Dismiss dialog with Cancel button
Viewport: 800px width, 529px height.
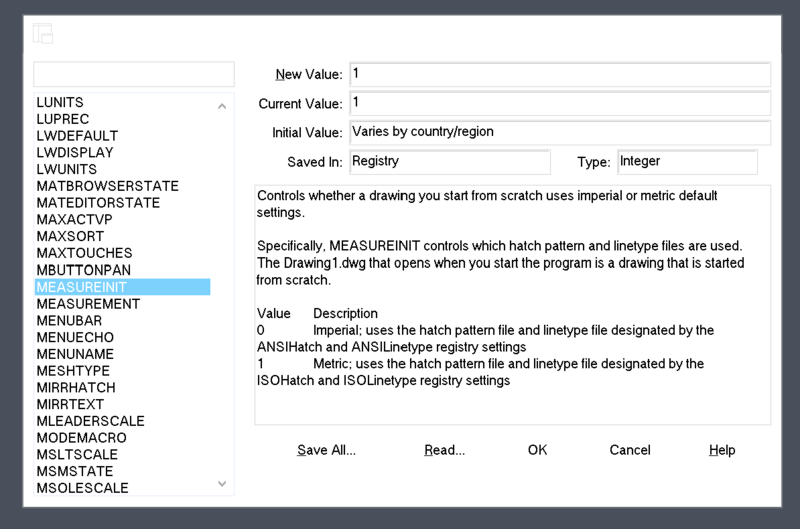pyautogui.click(x=630, y=450)
